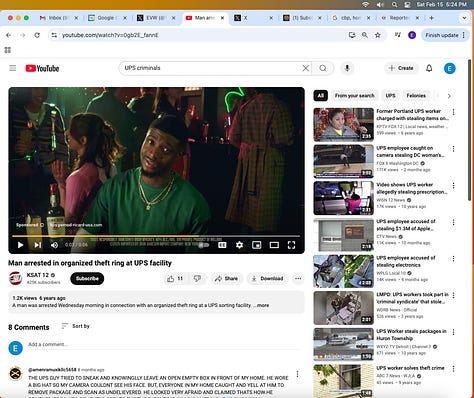Screen dimensions: 474x398
Task: Download the video
Action: pyautogui.click(x=267, y=279)
